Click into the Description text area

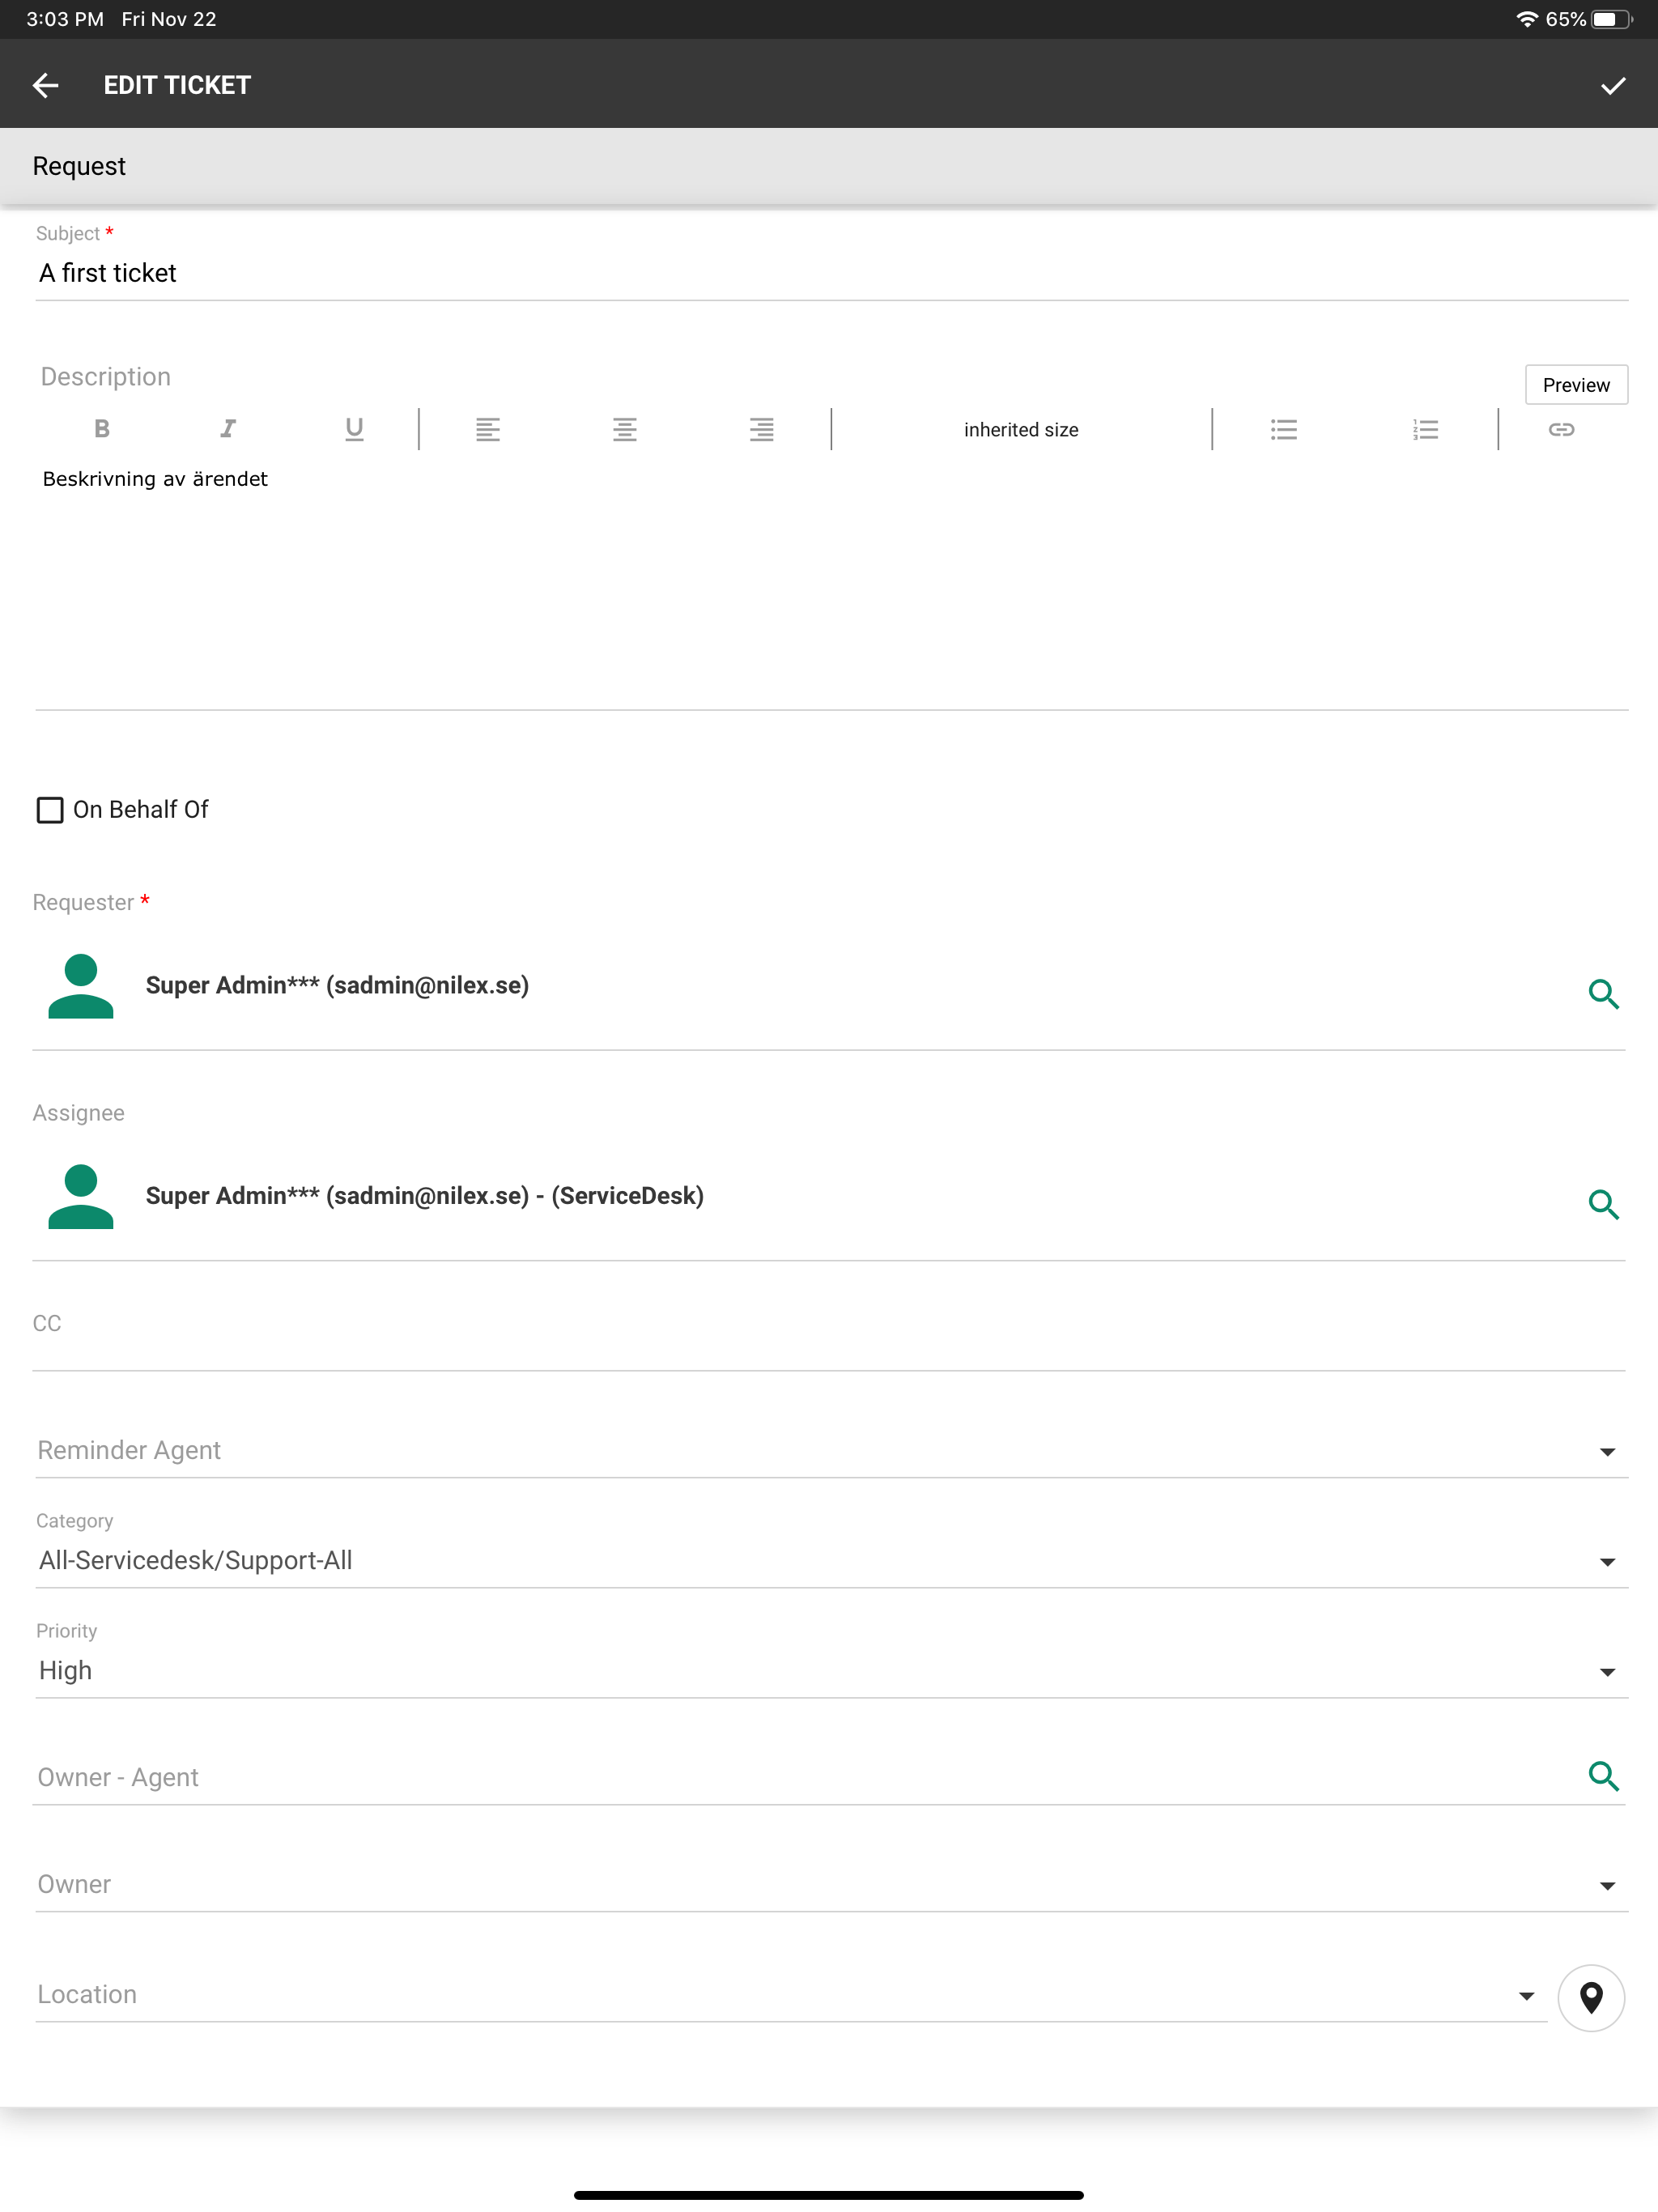pos(832,585)
